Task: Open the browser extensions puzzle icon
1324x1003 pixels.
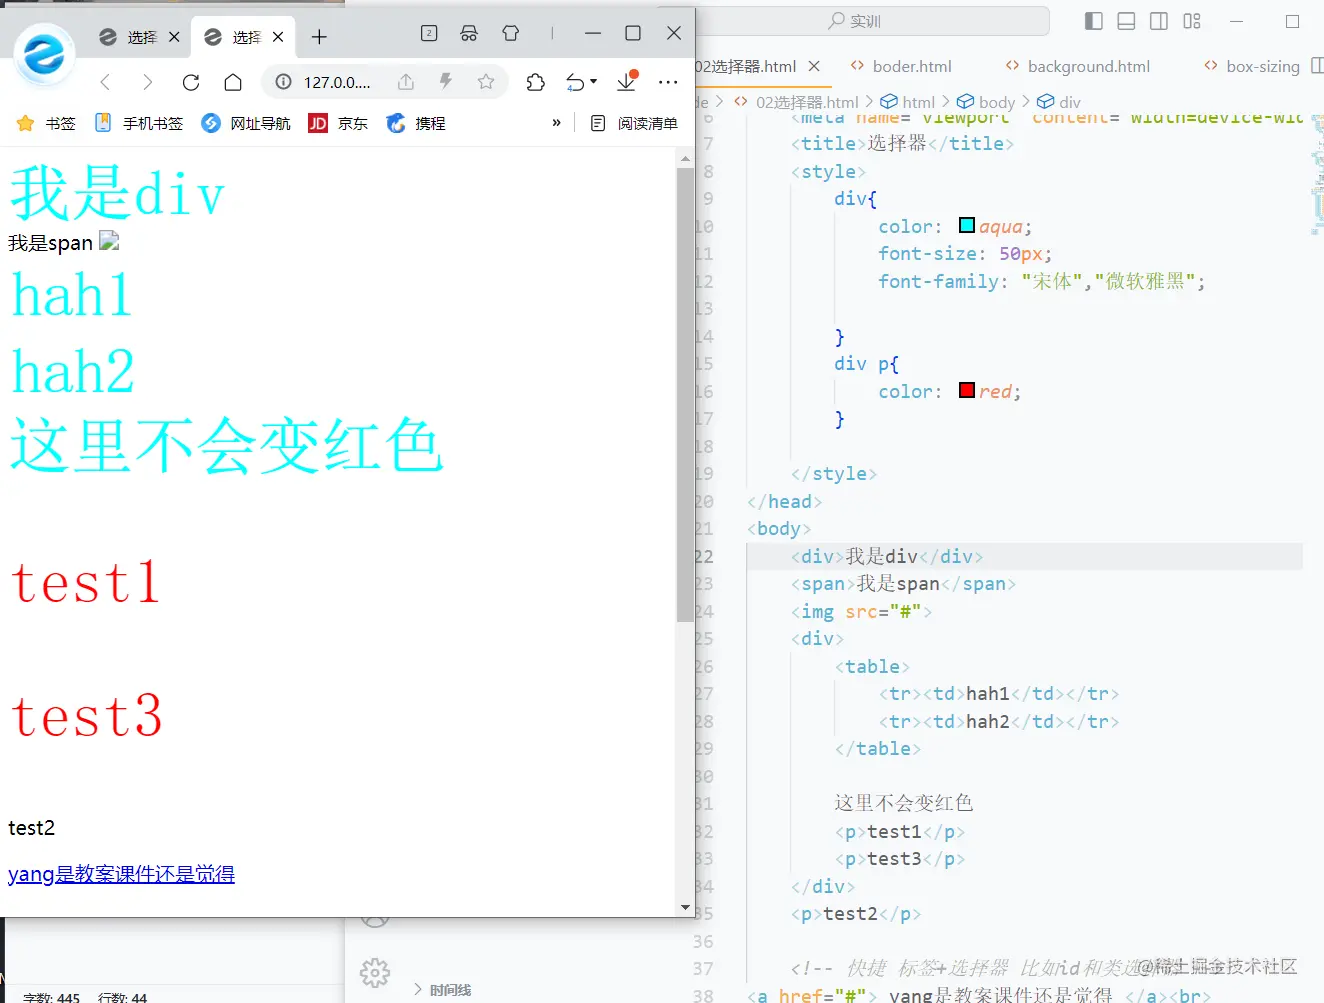Action: pos(535,82)
